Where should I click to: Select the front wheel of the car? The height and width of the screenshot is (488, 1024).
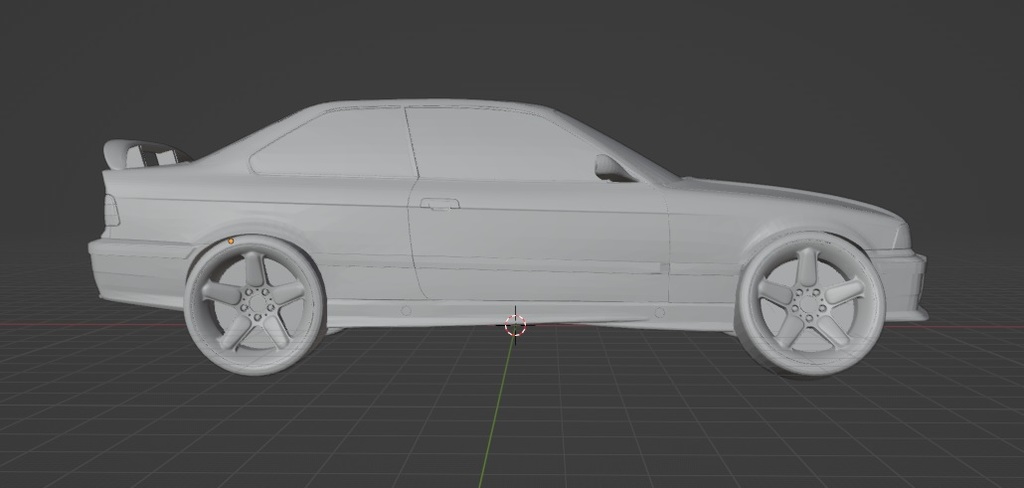tap(810, 305)
